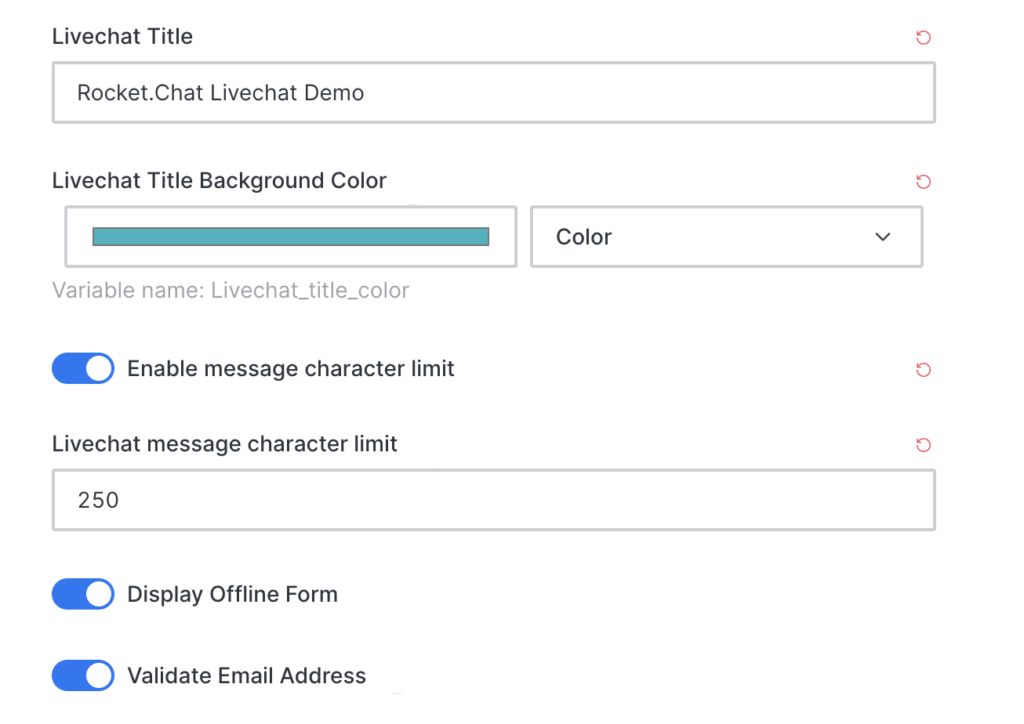The image size is (1024, 724).
Task: Reset Enable message character limit setting
Action: point(923,370)
